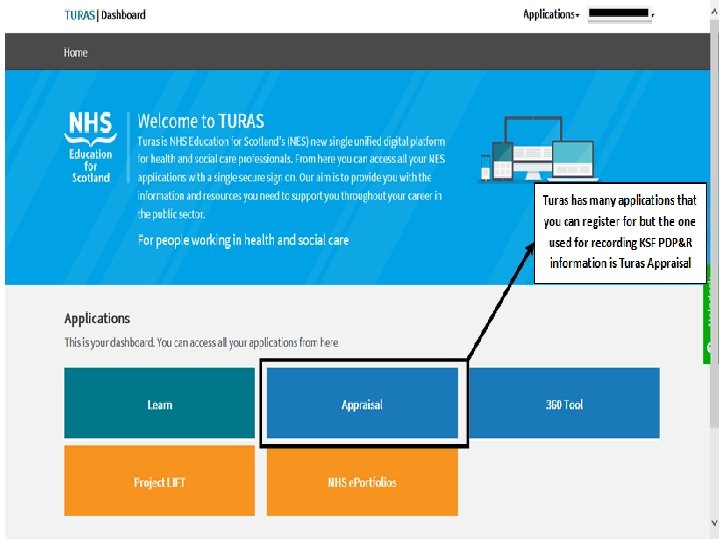Click the scrollbar up arrow
The width and height of the screenshot is (720, 540).
pyautogui.click(x=714, y=12)
